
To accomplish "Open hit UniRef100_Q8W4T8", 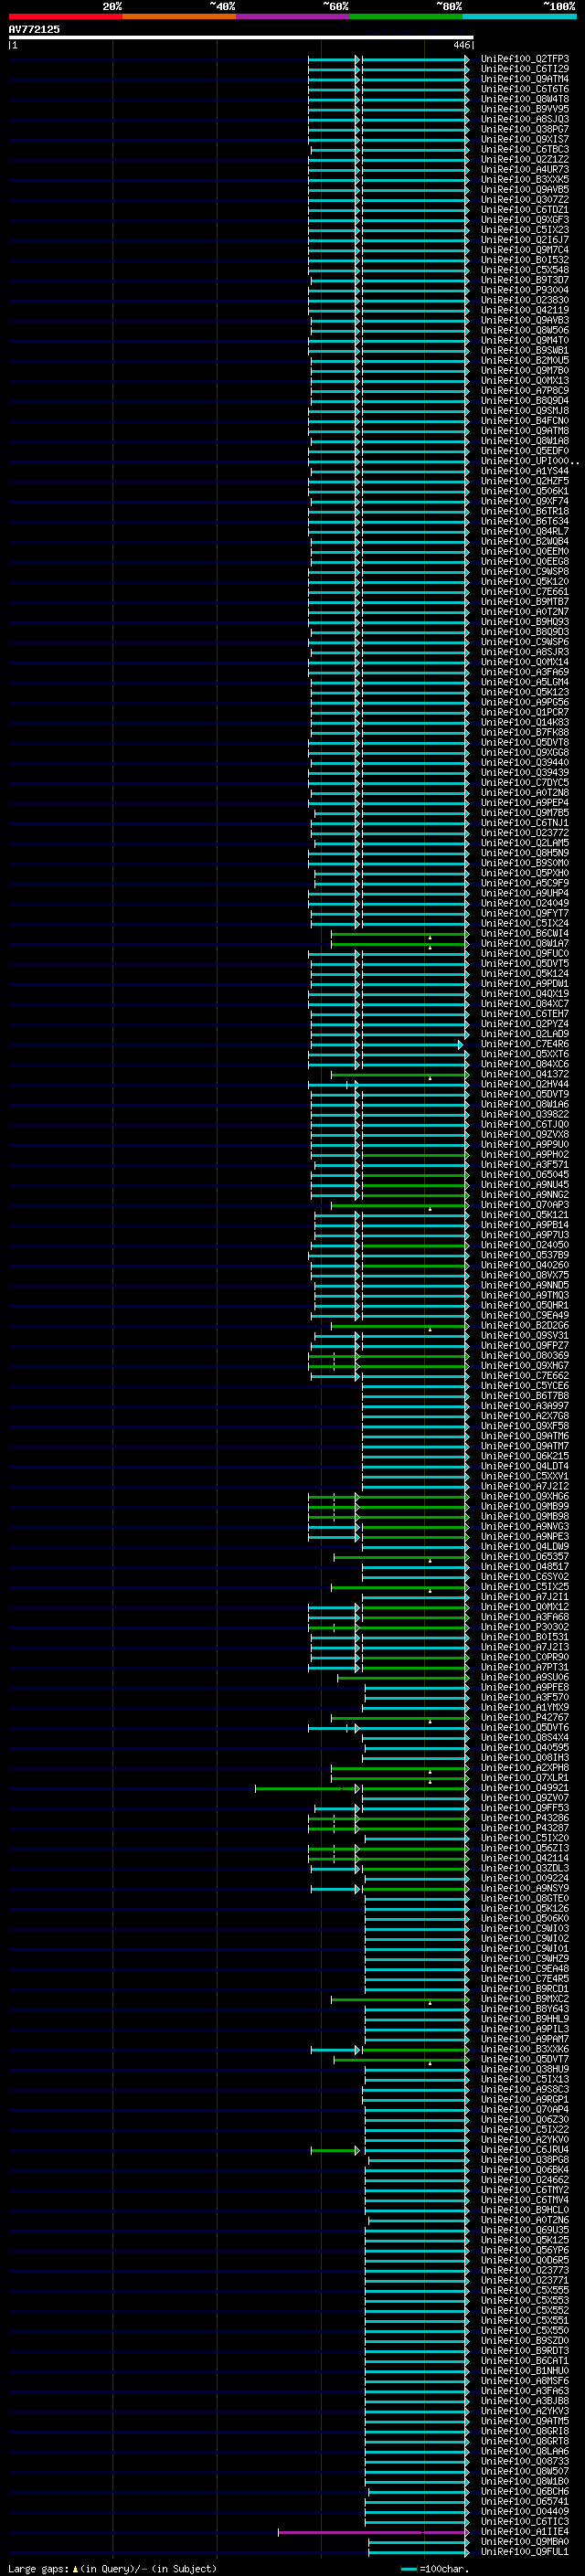I will (x=525, y=99).
